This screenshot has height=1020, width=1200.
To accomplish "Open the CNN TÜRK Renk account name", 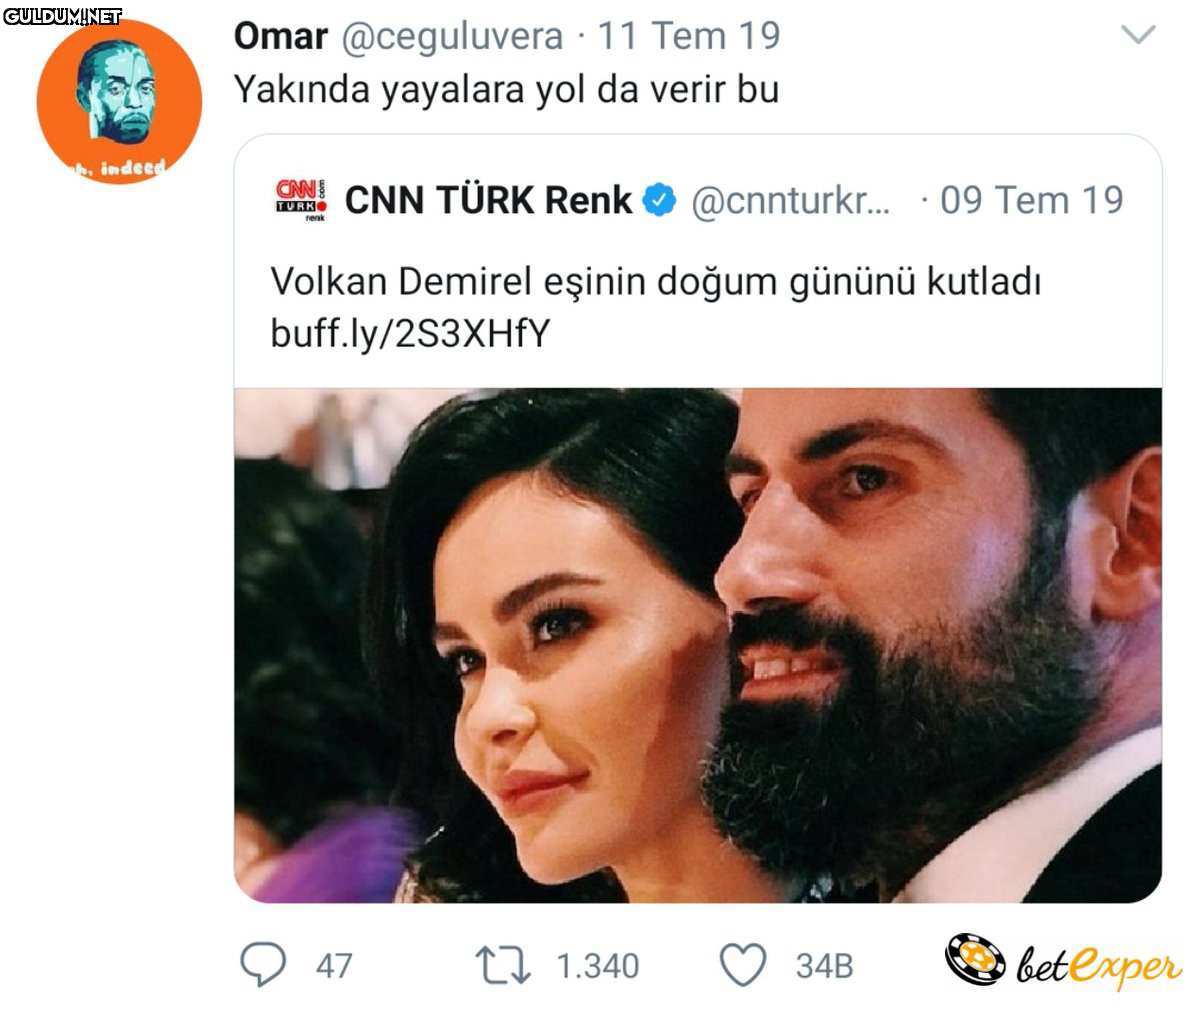I will (x=488, y=200).
